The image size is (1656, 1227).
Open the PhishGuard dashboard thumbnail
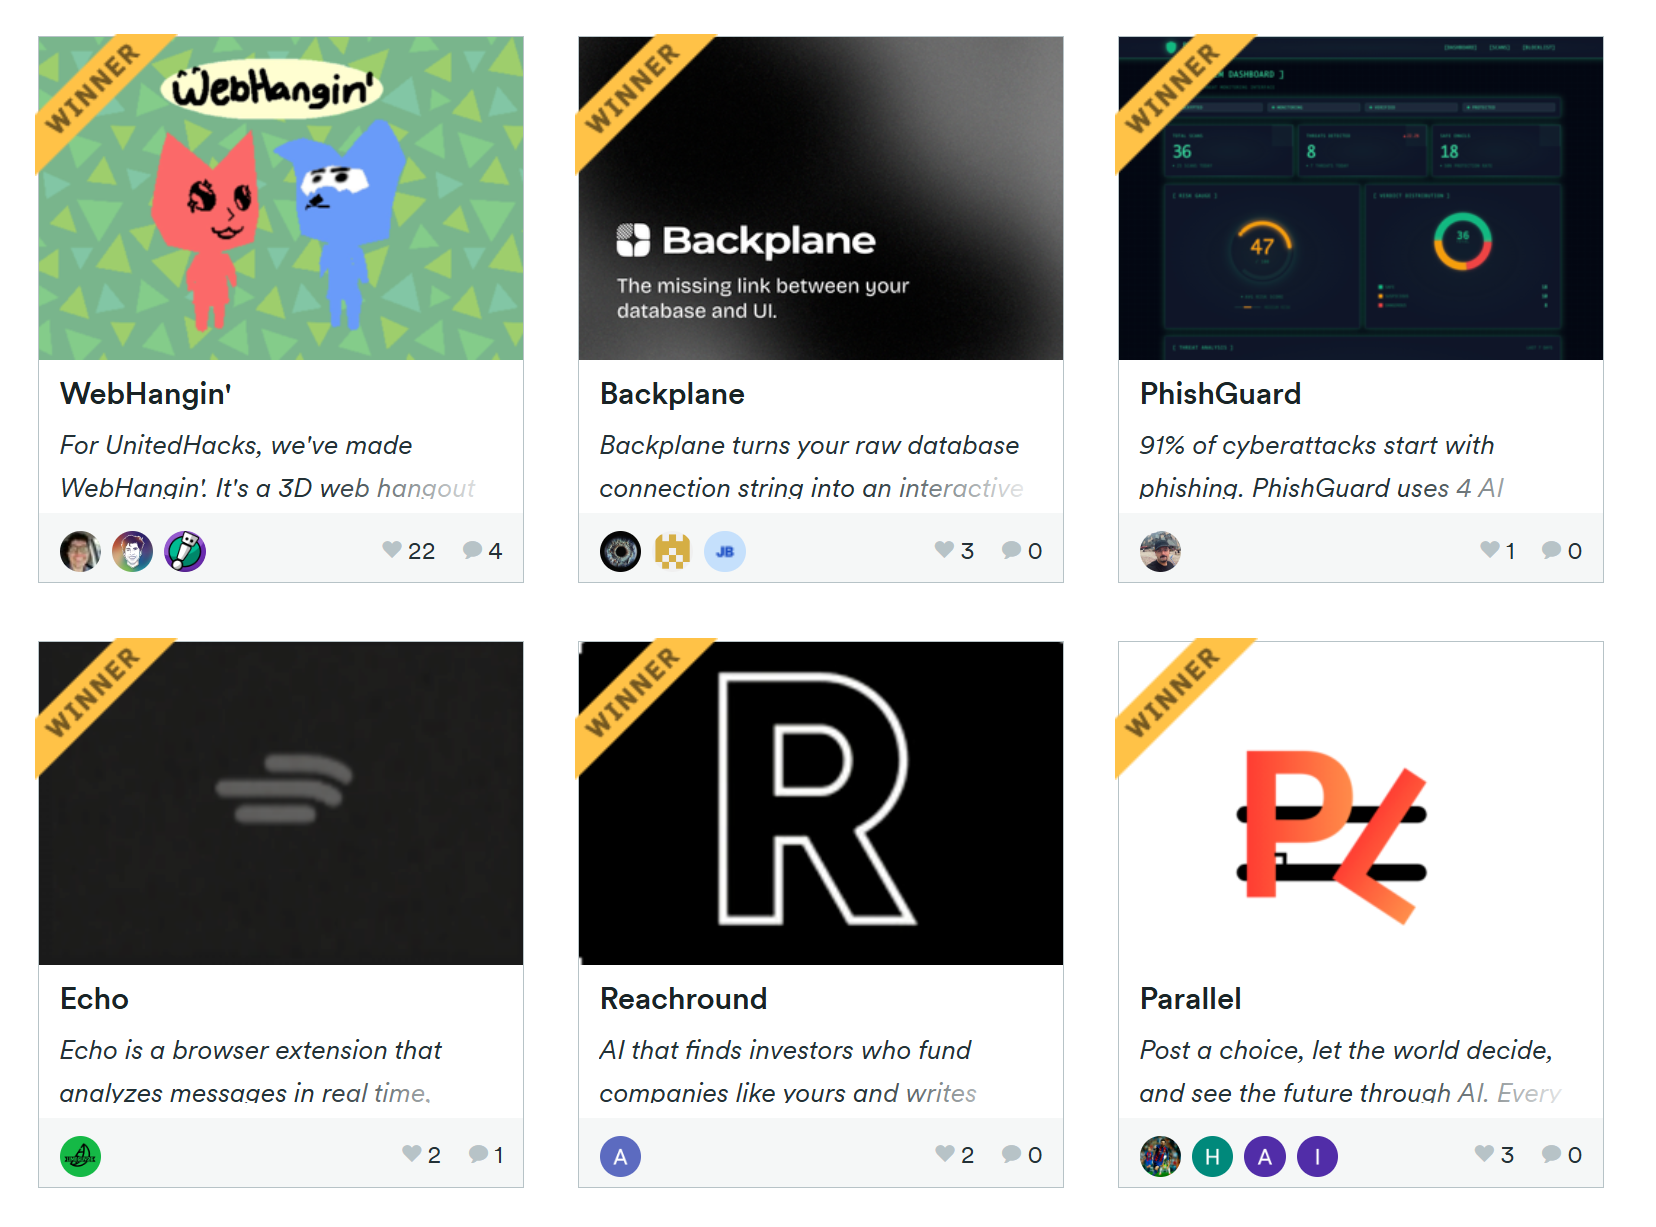1361,198
